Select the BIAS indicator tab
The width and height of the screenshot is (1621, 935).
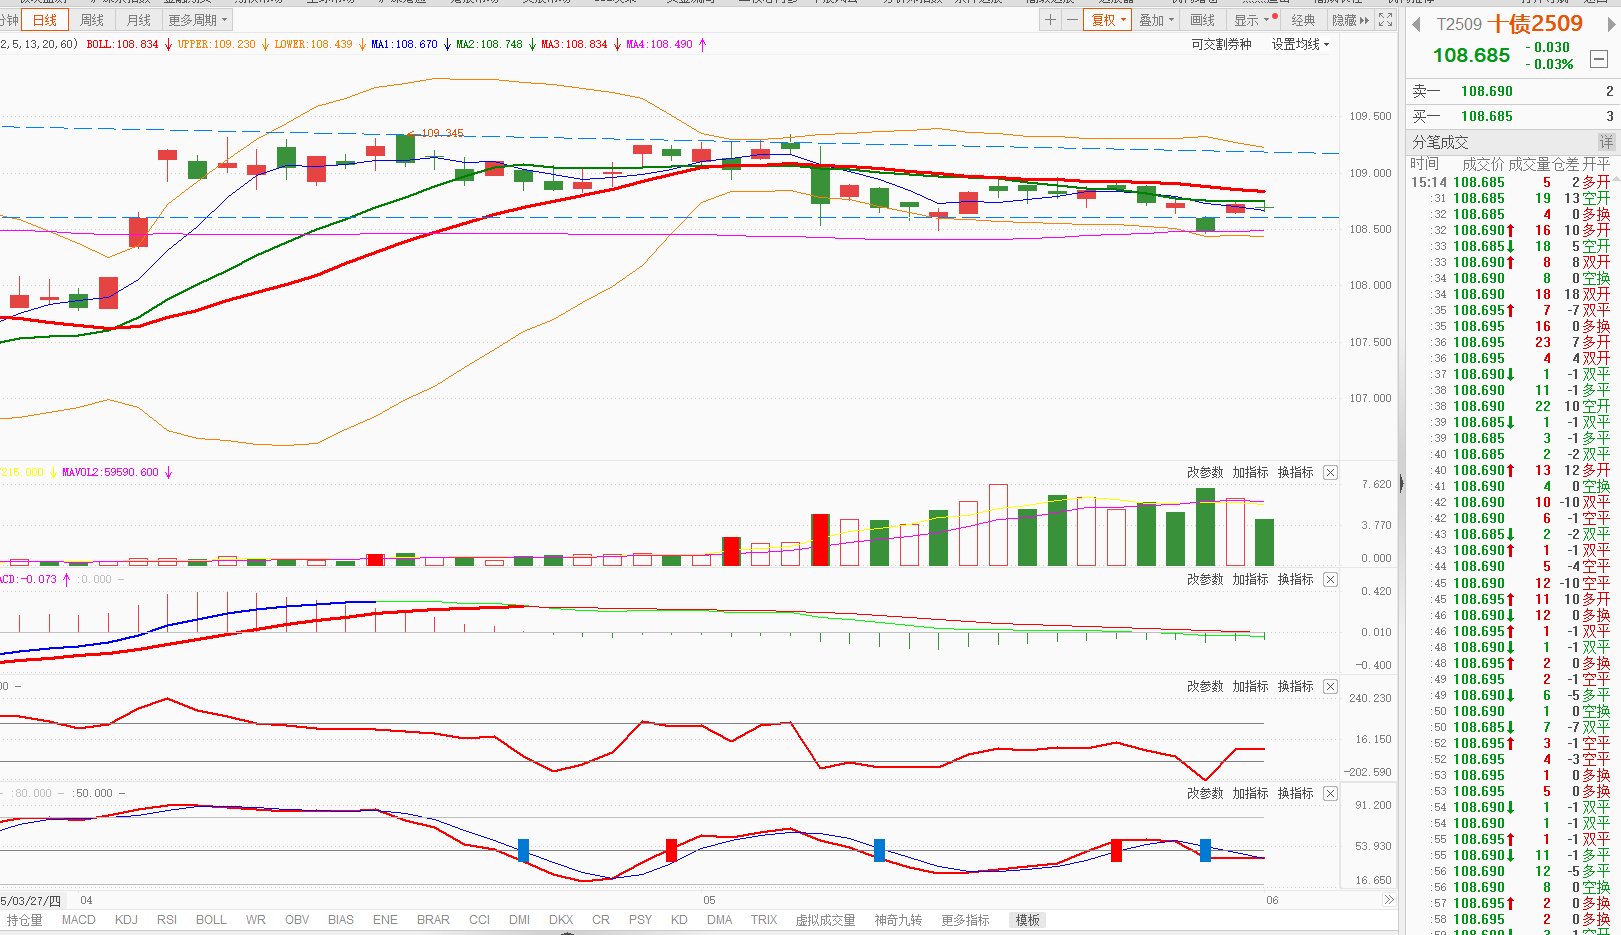tap(341, 920)
